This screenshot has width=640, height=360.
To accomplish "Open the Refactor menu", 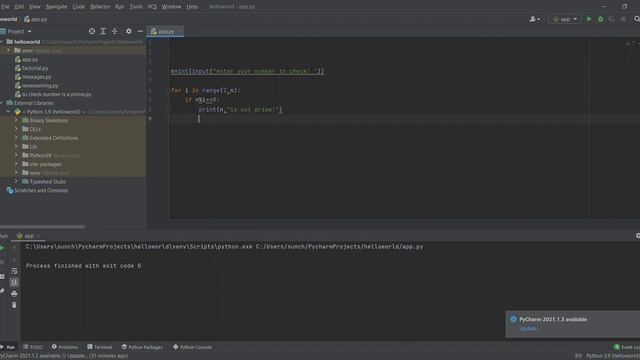I will pos(100,7).
